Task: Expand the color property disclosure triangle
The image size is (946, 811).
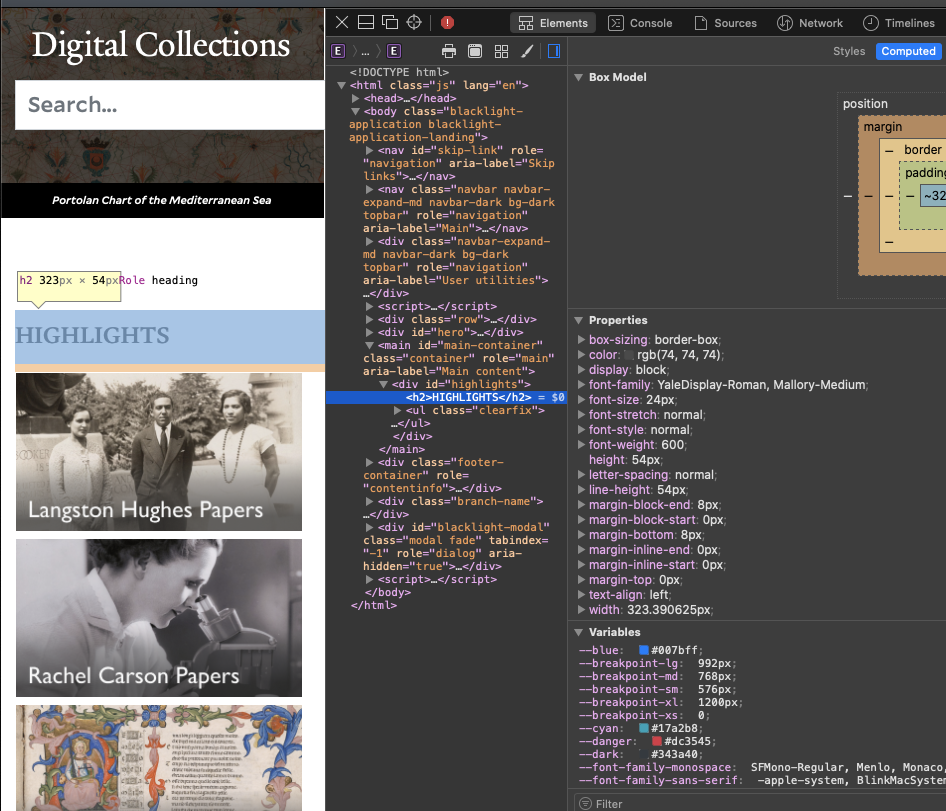Action: (583, 354)
